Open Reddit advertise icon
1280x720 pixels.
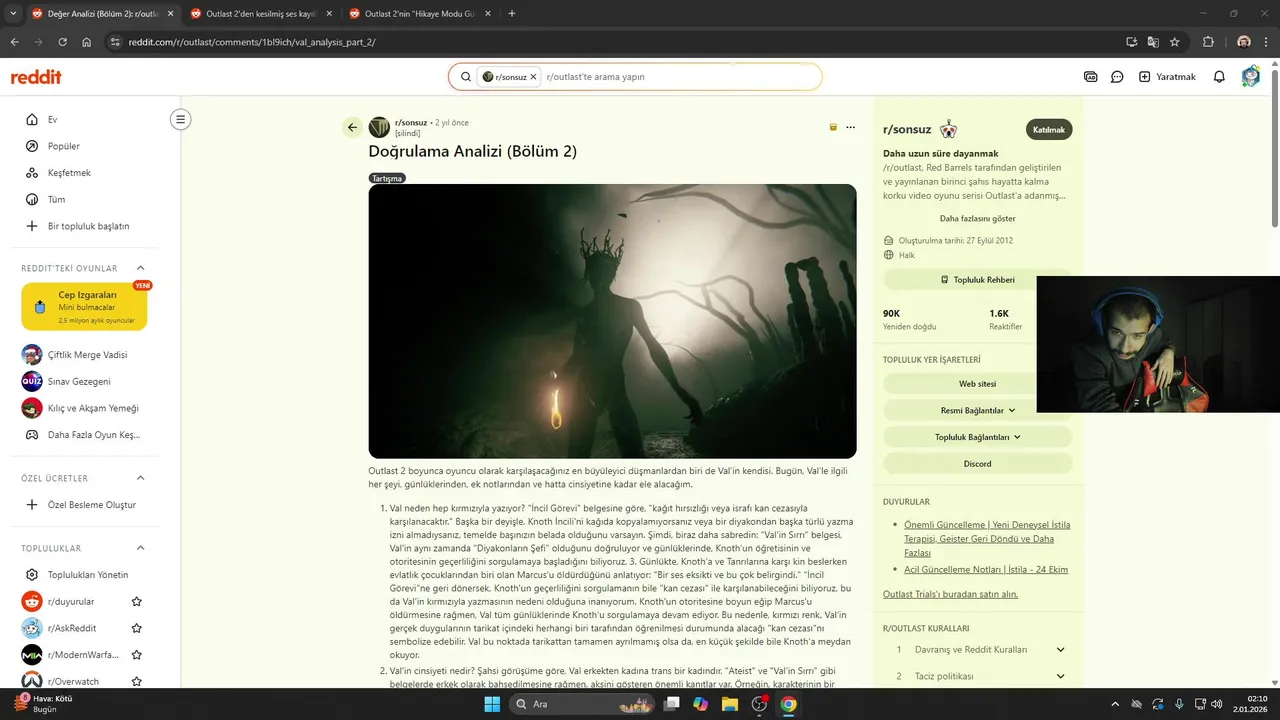coord(1090,77)
